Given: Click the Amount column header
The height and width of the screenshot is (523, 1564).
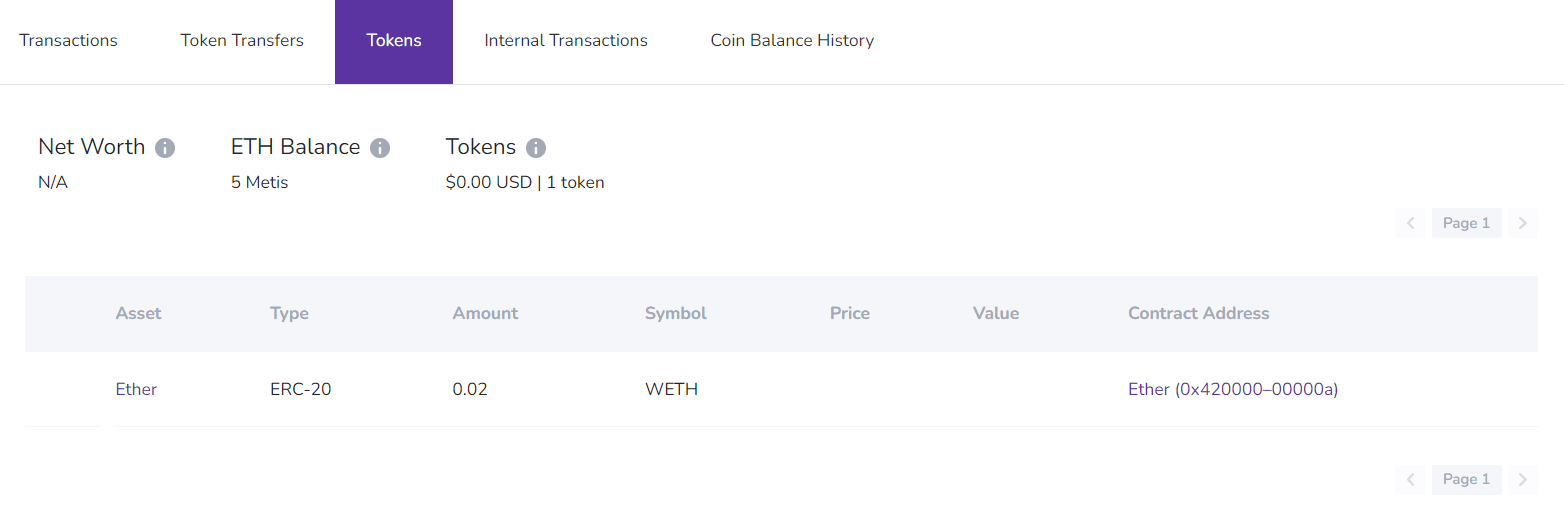Looking at the screenshot, I should click(485, 313).
